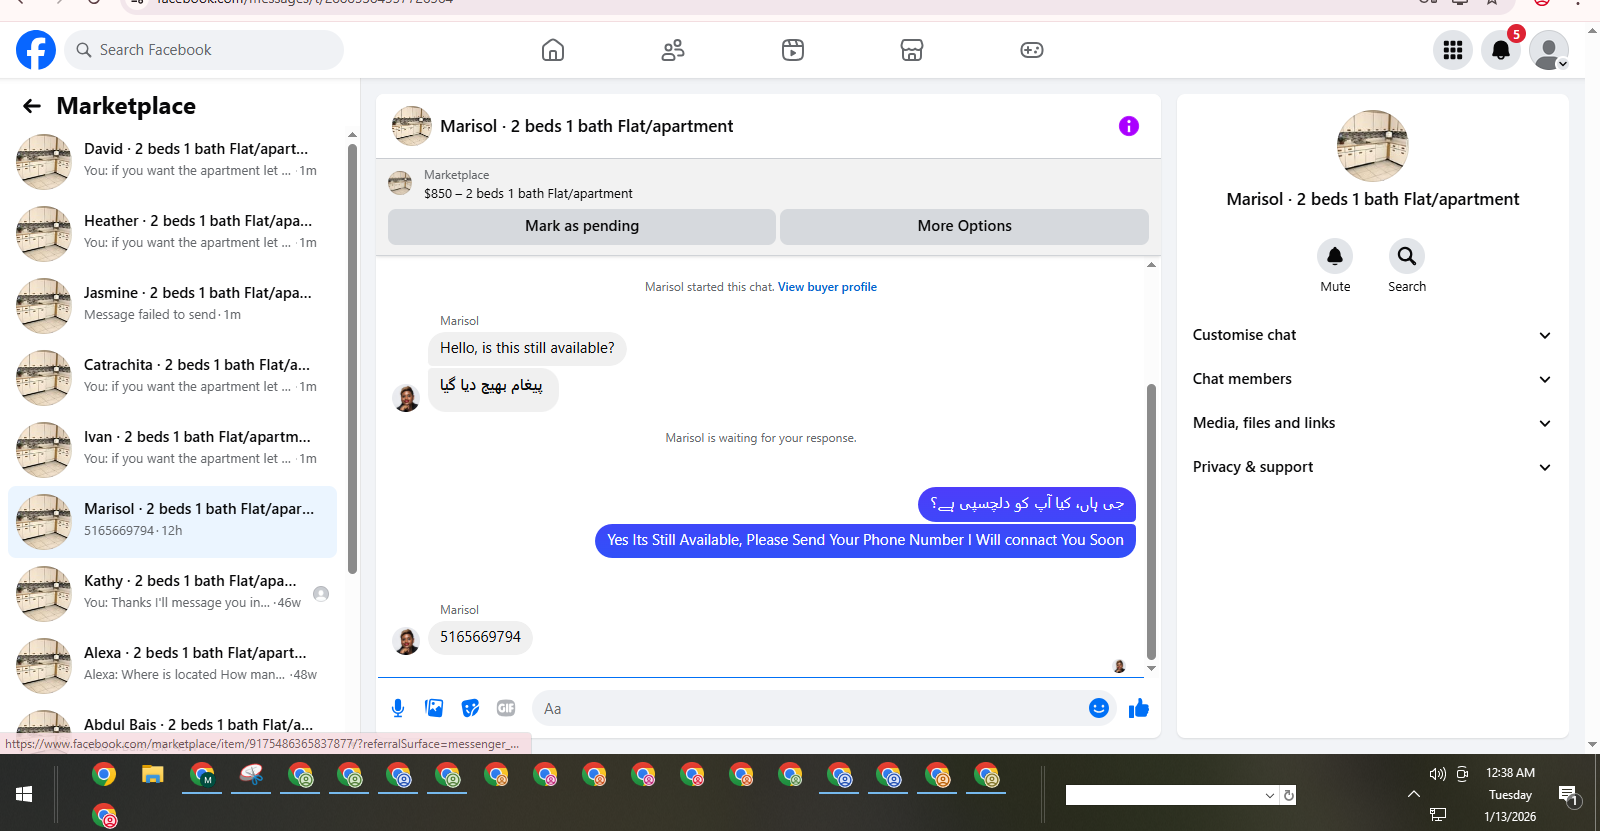
Task: Open the taskbar address dropdown arrow
Action: click(1270, 795)
